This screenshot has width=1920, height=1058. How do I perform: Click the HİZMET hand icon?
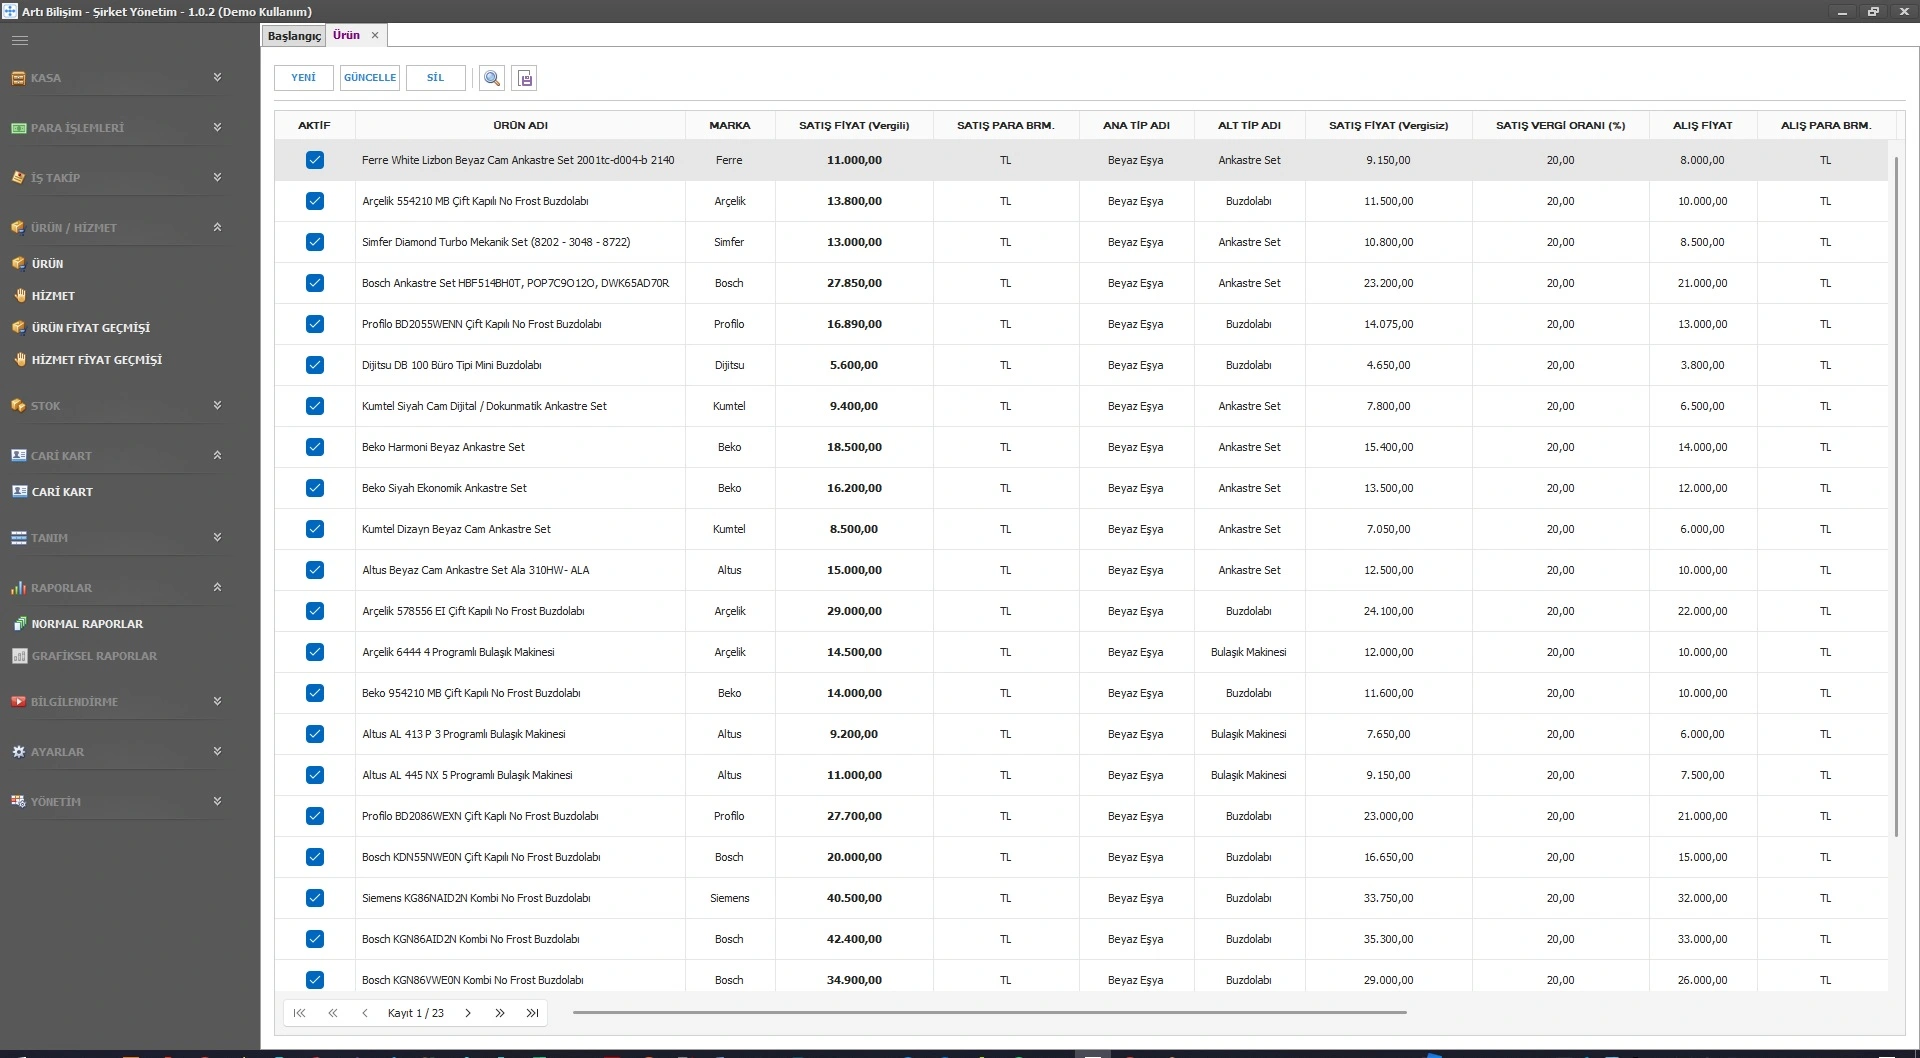(x=20, y=296)
